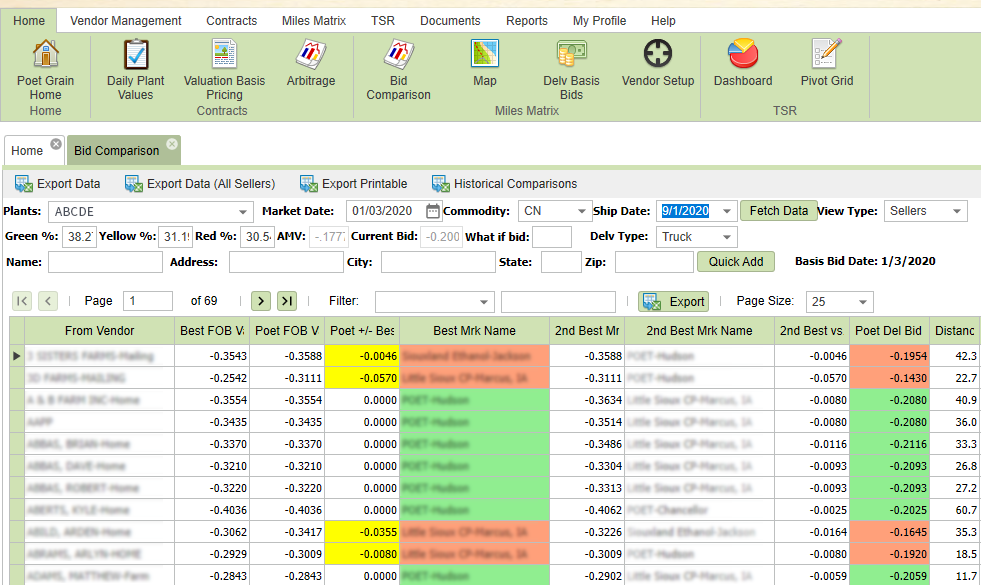Select the Best FOB value -0.4036
This screenshot has width=981, height=585.
212,510
